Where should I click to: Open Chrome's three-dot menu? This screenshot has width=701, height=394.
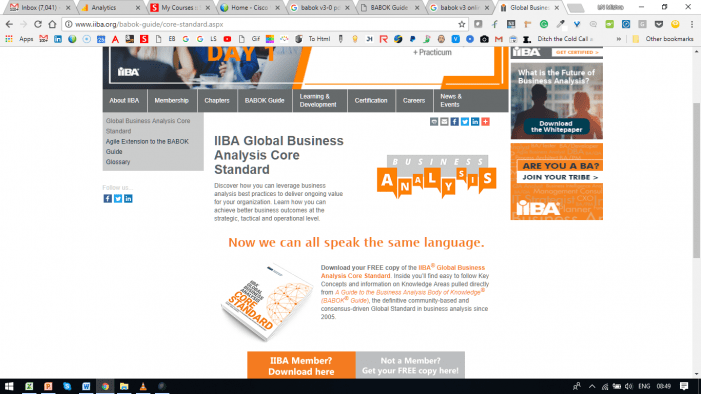[x=692, y=24]
